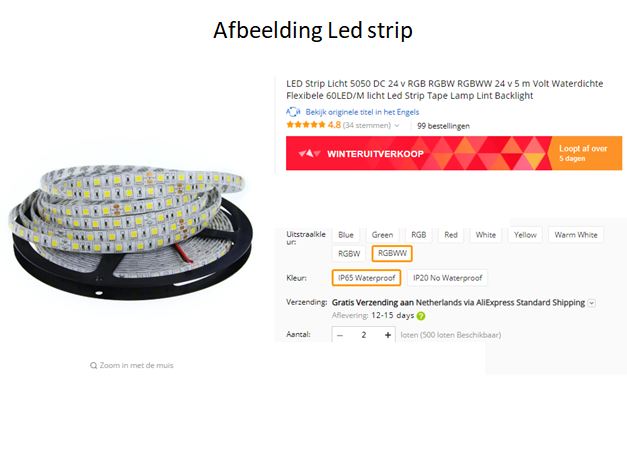Click the plus icon to increase quantity
Image resolution: width=627 pixels, height=469 pixels.
[x=387, y=335]
